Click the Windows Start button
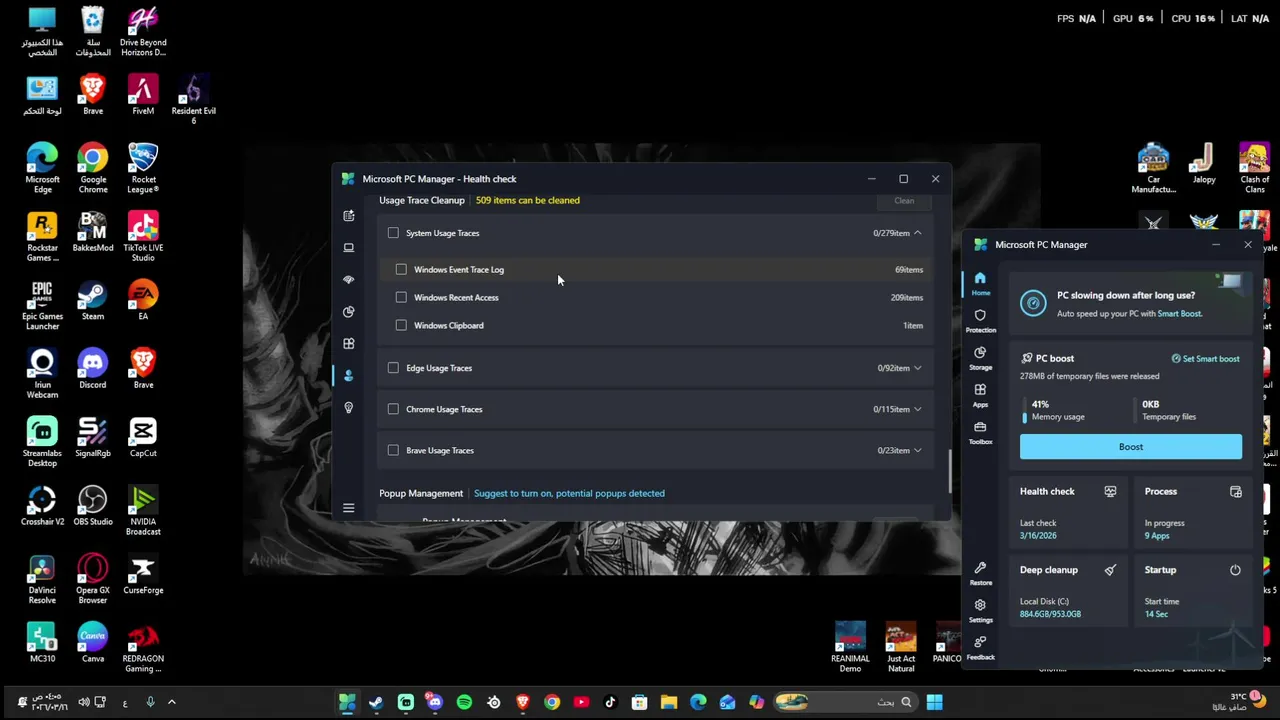This screenshot has height=720, width=1280. click(934, 702)
